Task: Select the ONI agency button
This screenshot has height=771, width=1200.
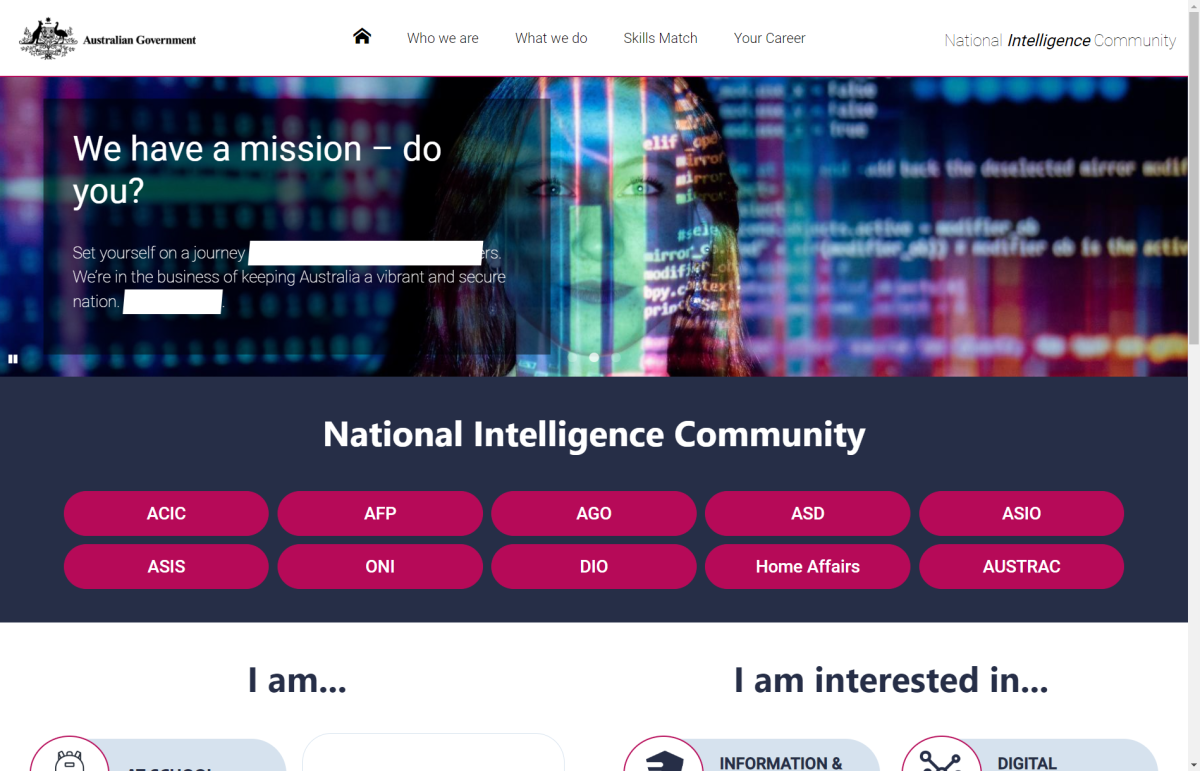Action: pyautogui.click(x=380, y=566)
